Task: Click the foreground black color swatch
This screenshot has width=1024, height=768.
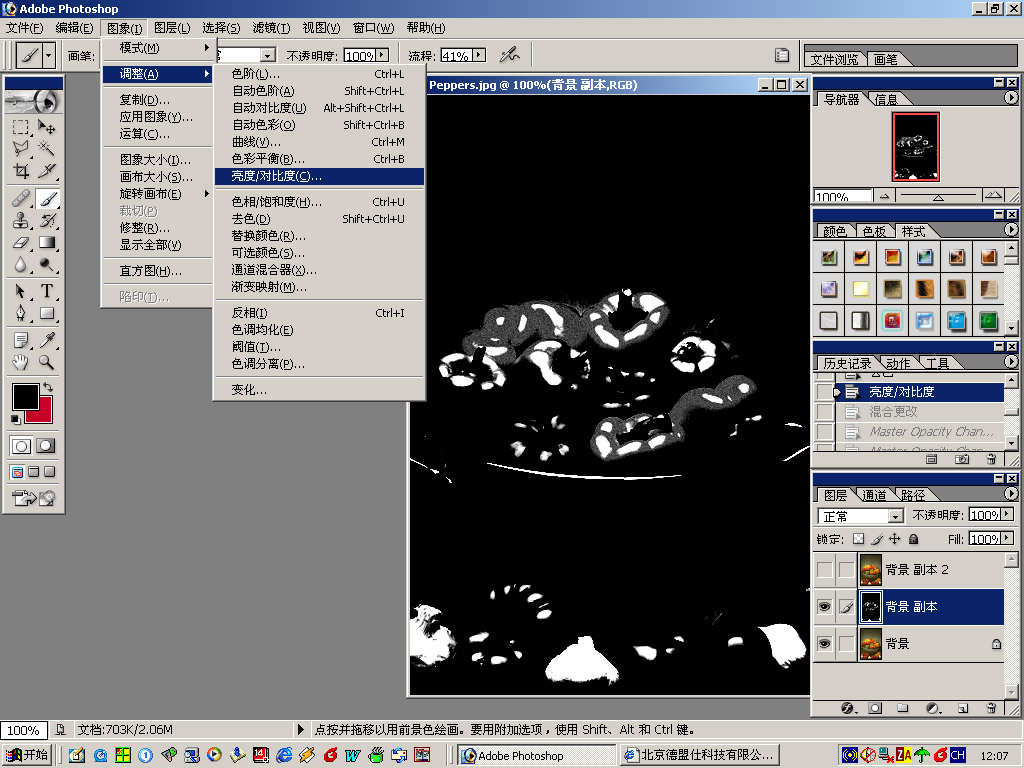Action: [25, 396]
